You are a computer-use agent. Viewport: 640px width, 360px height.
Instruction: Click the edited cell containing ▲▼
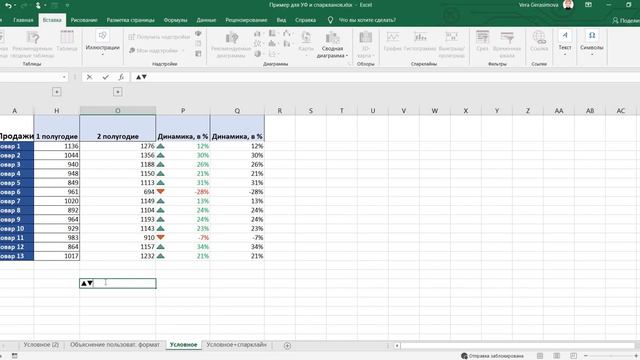click(118, 283)
